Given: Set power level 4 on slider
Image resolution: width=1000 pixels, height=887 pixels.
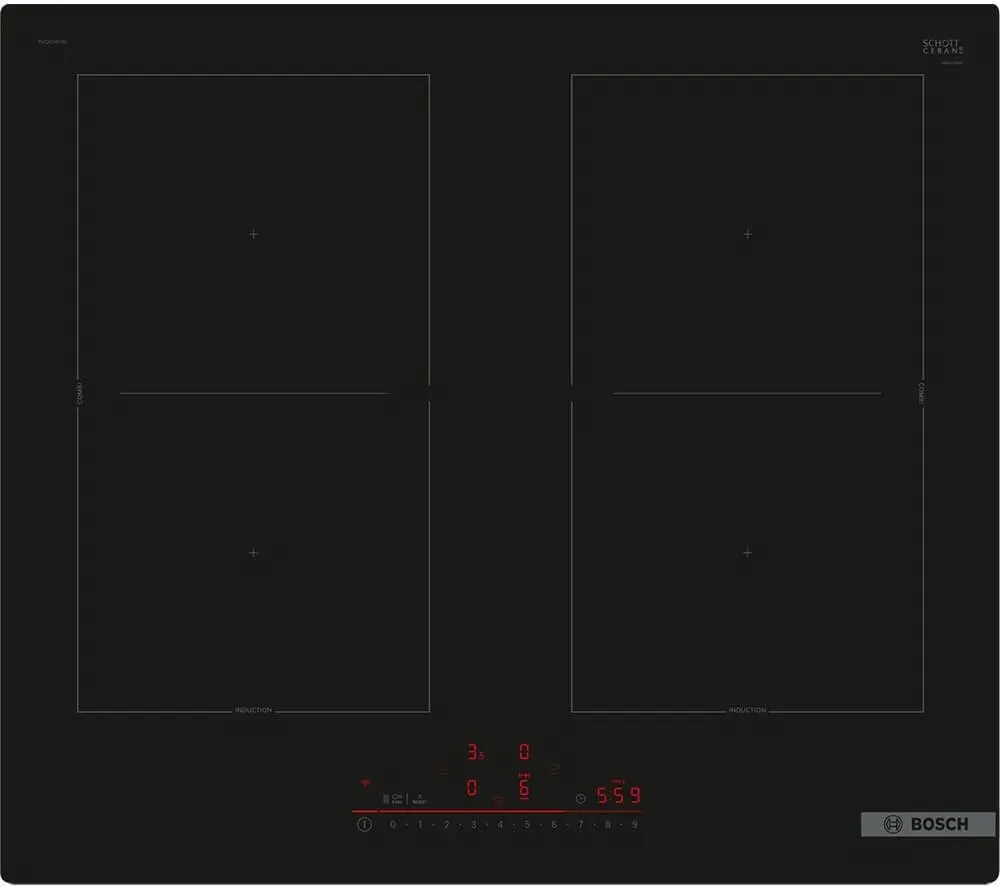Looking at the screenshot, I should tap(500, 825).
